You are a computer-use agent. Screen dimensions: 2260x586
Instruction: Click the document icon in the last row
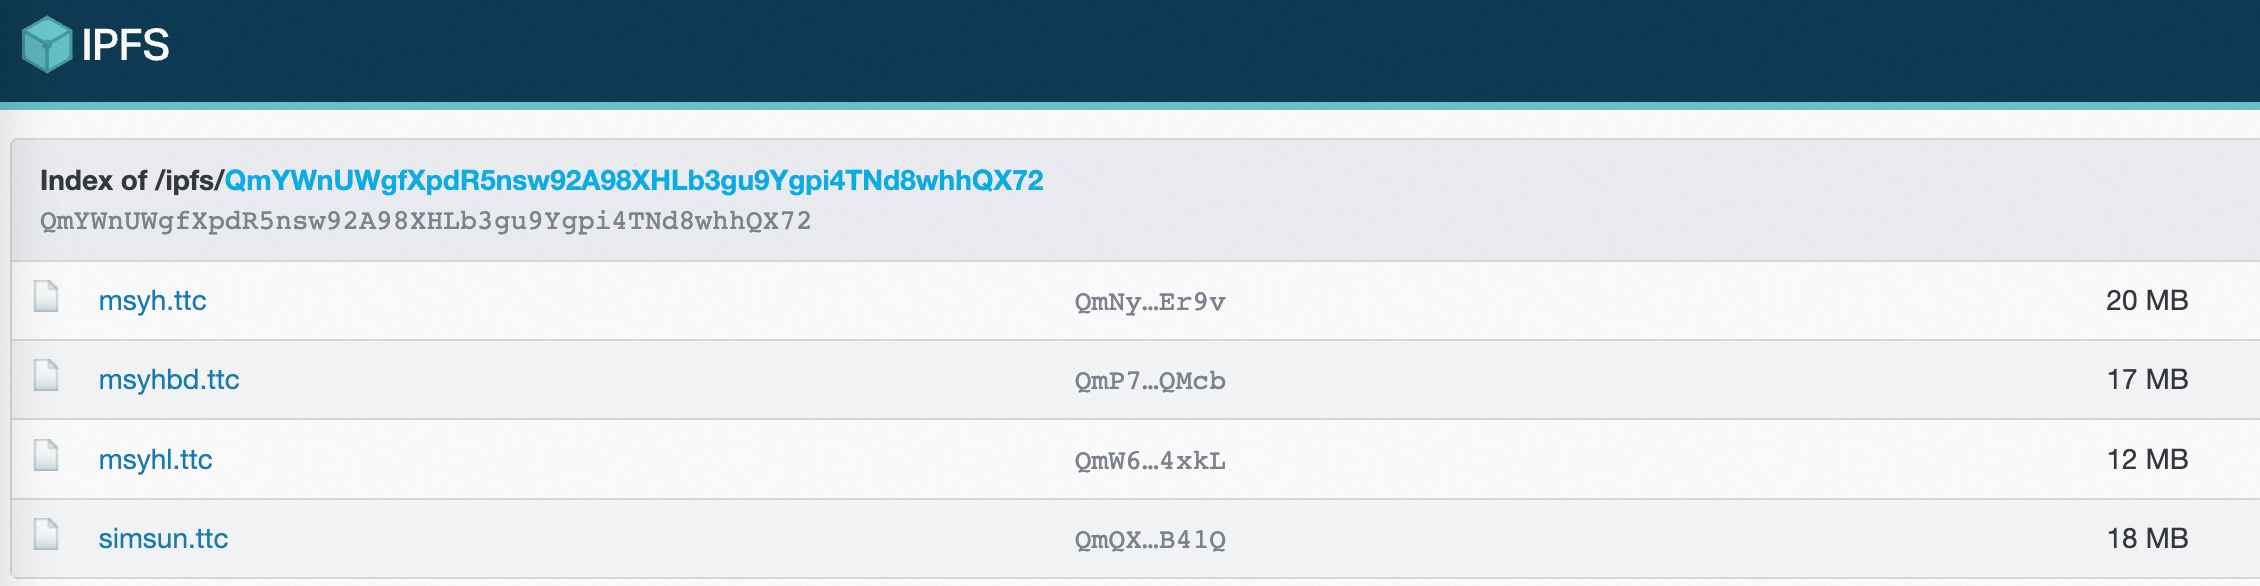point(44,538)
